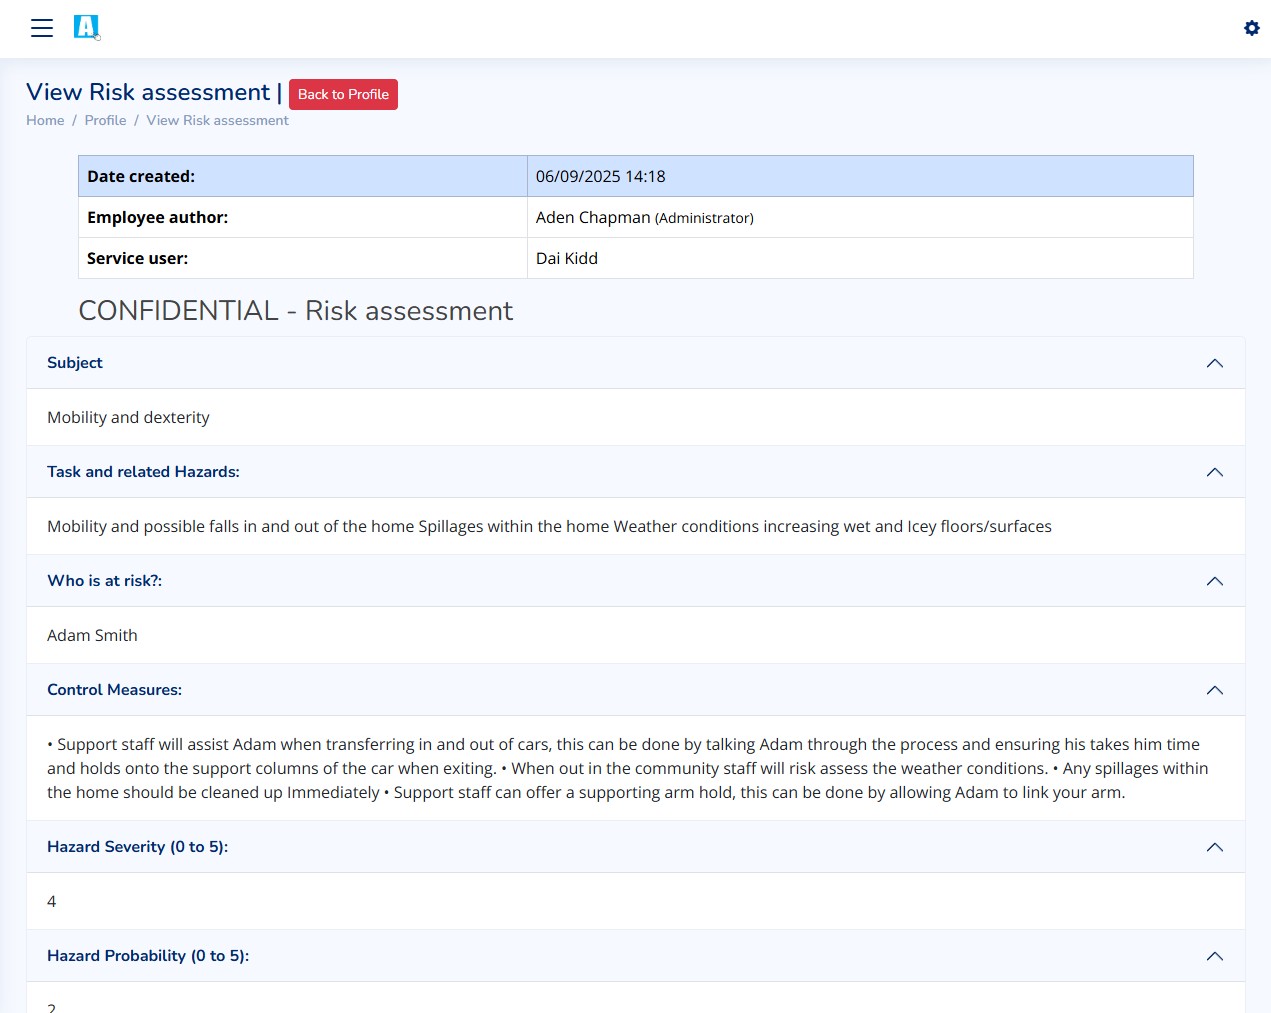
Task: Open the hamburger navigation menu
Action: point(42,28)
